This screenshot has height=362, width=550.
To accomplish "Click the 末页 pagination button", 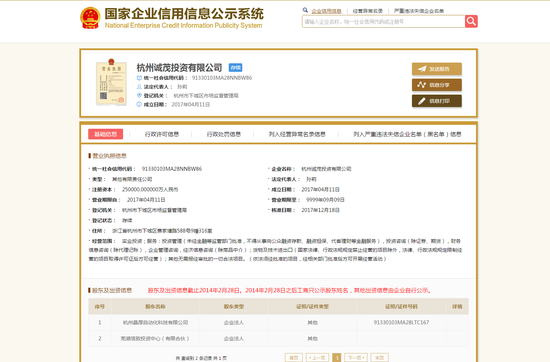I will tap(380, 357).
